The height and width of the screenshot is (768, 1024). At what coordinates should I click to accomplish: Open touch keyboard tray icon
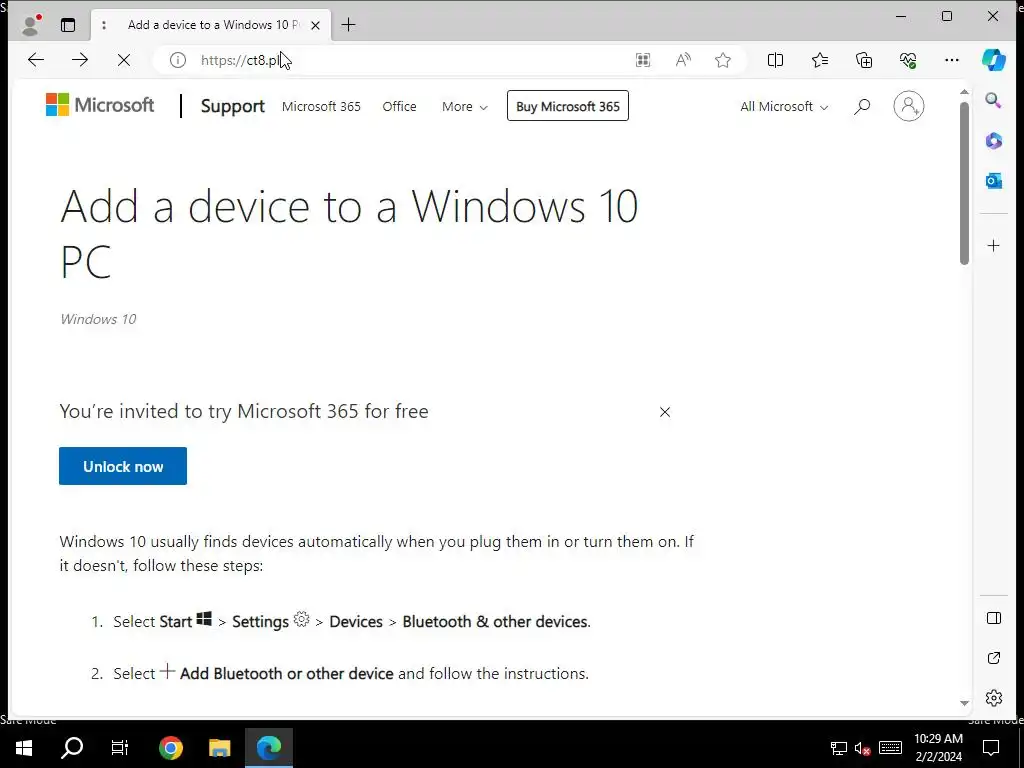coord(890,748)
